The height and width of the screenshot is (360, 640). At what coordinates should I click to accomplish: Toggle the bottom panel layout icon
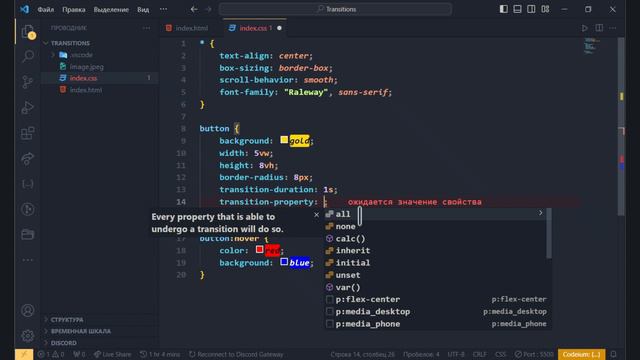click(x=517, y=9)
